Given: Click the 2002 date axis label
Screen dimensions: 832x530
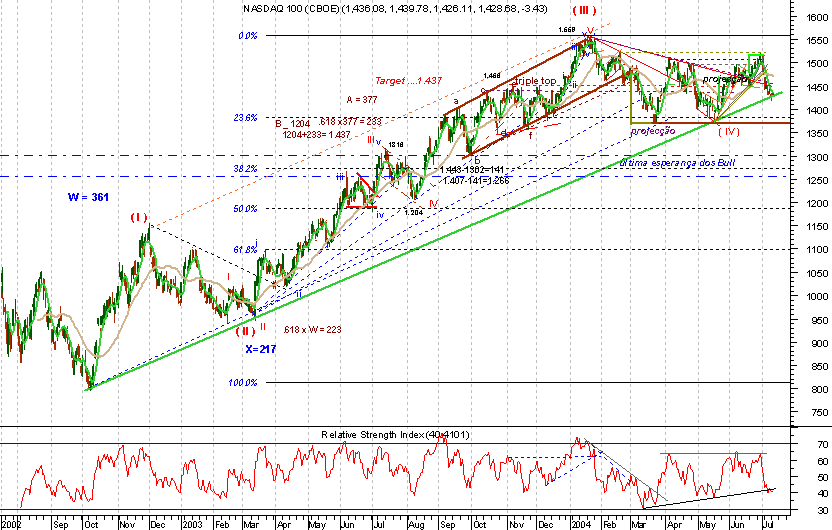Looking at the screenshot, I should coord(12,525).
